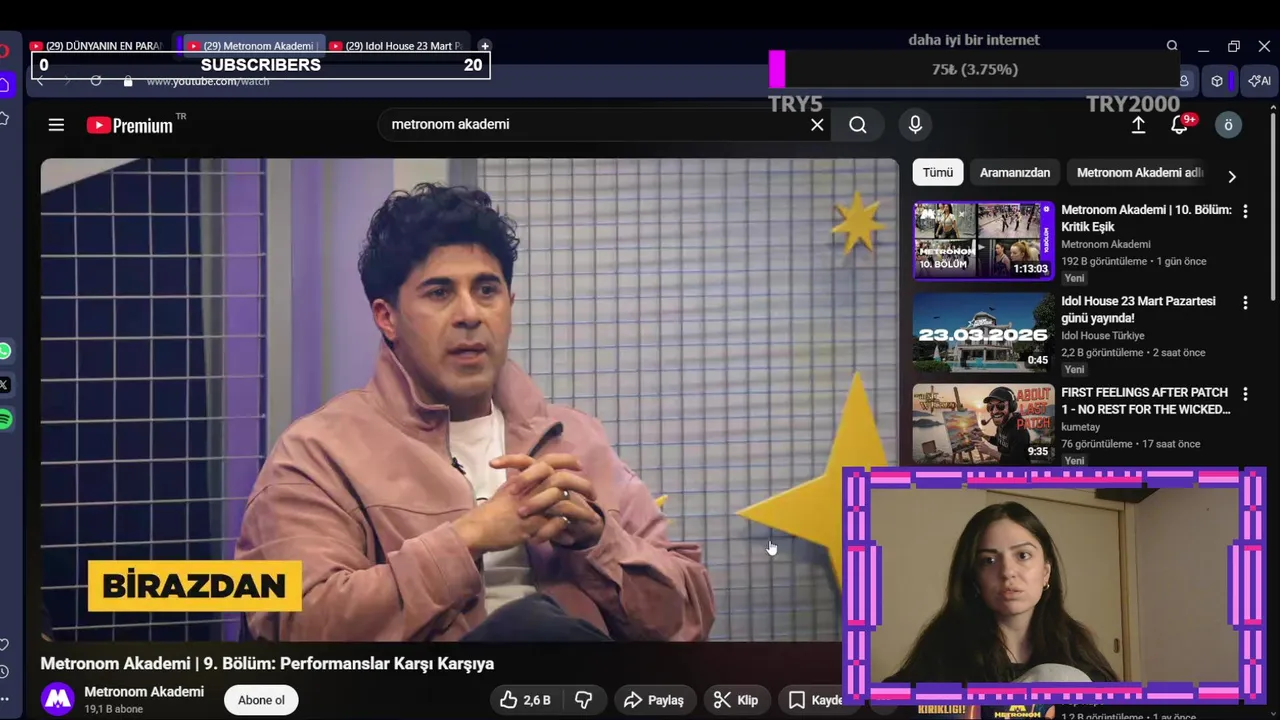Open the browser extensions cube icon

coord(1217,81)
